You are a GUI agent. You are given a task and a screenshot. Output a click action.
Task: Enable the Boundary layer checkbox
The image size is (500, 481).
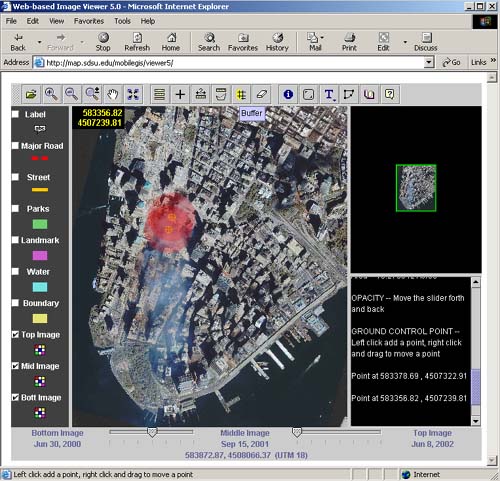tap(15, 303)
